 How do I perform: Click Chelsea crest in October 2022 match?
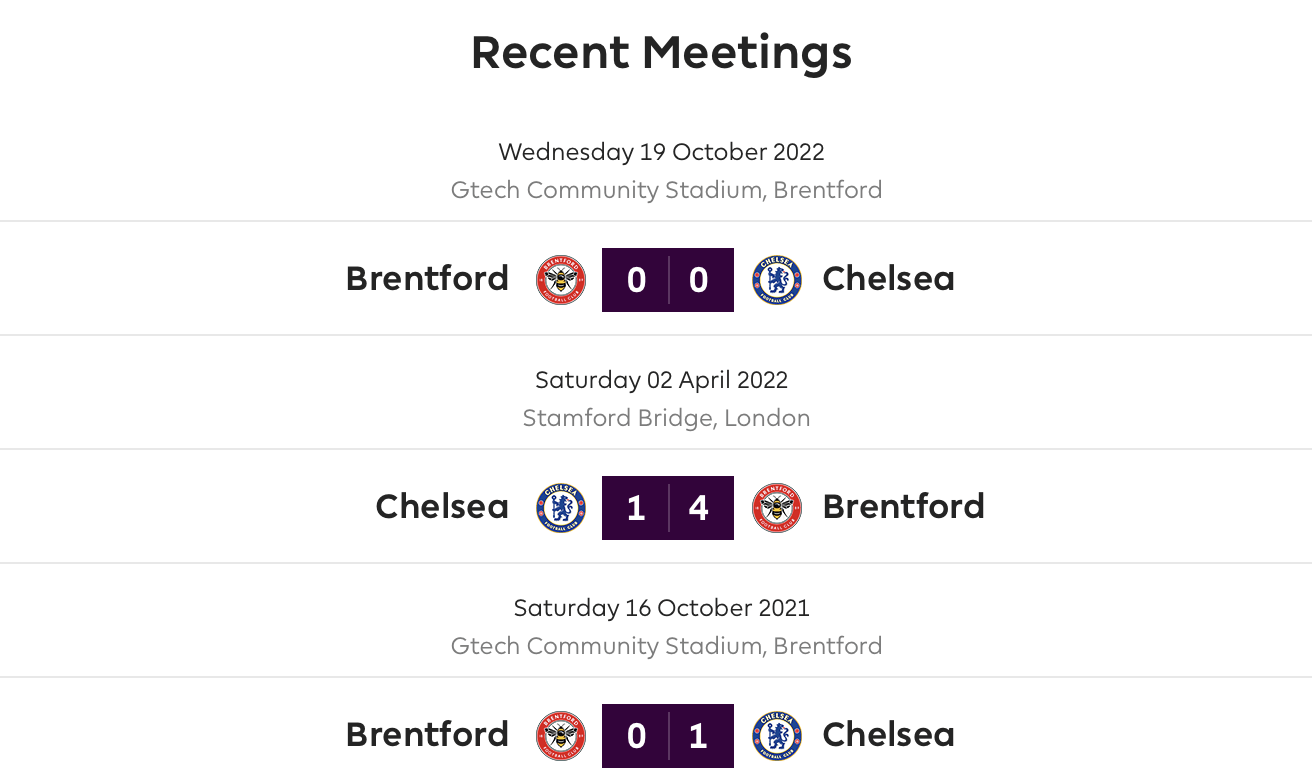pos(777,280)
